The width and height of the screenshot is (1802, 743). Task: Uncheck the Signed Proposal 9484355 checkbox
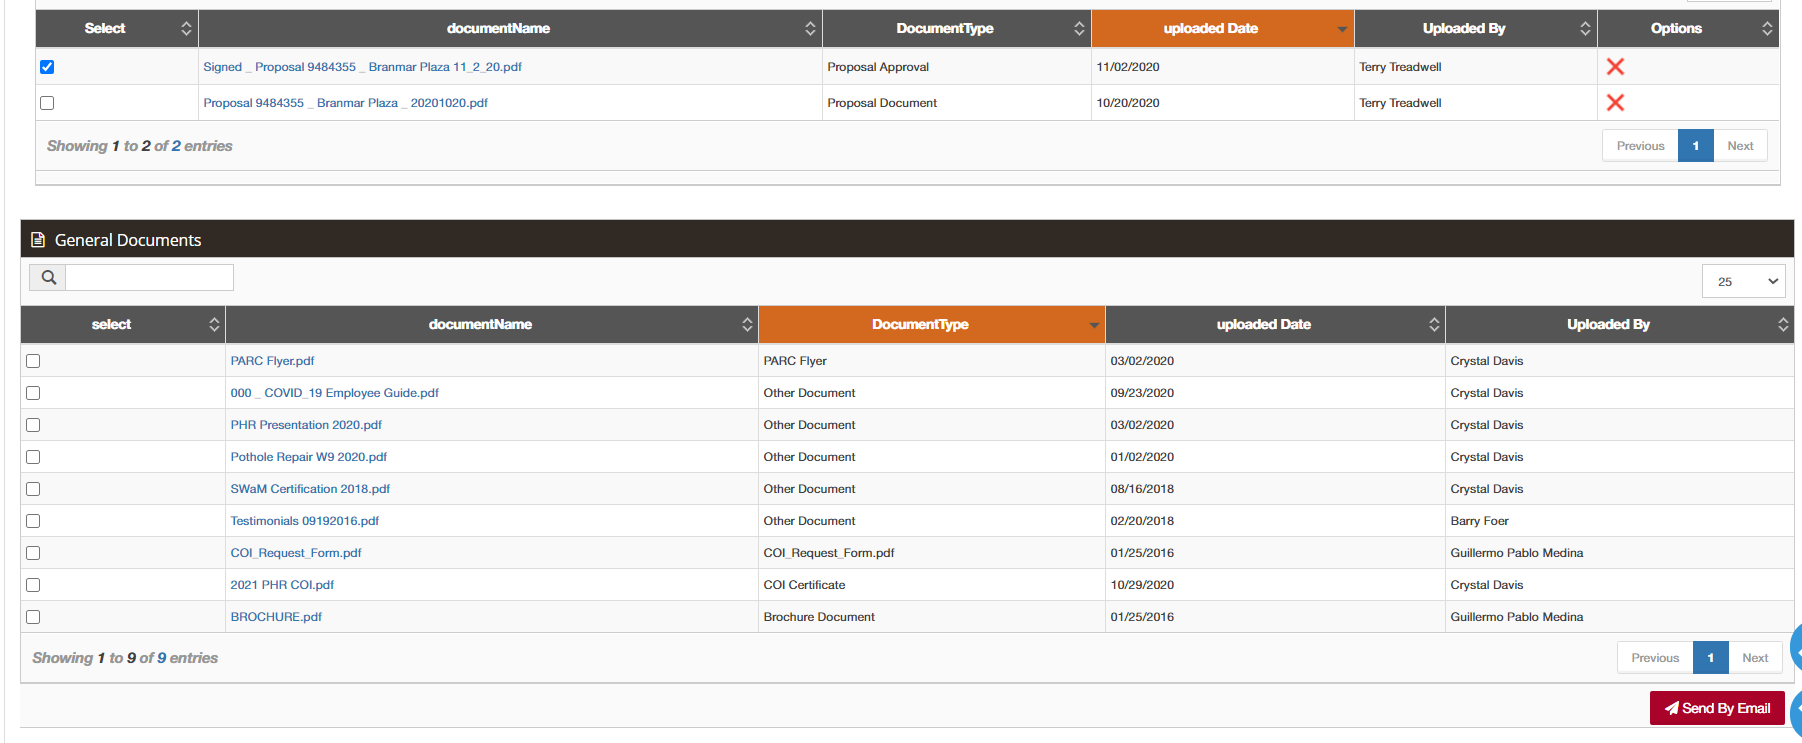[47, 67]
